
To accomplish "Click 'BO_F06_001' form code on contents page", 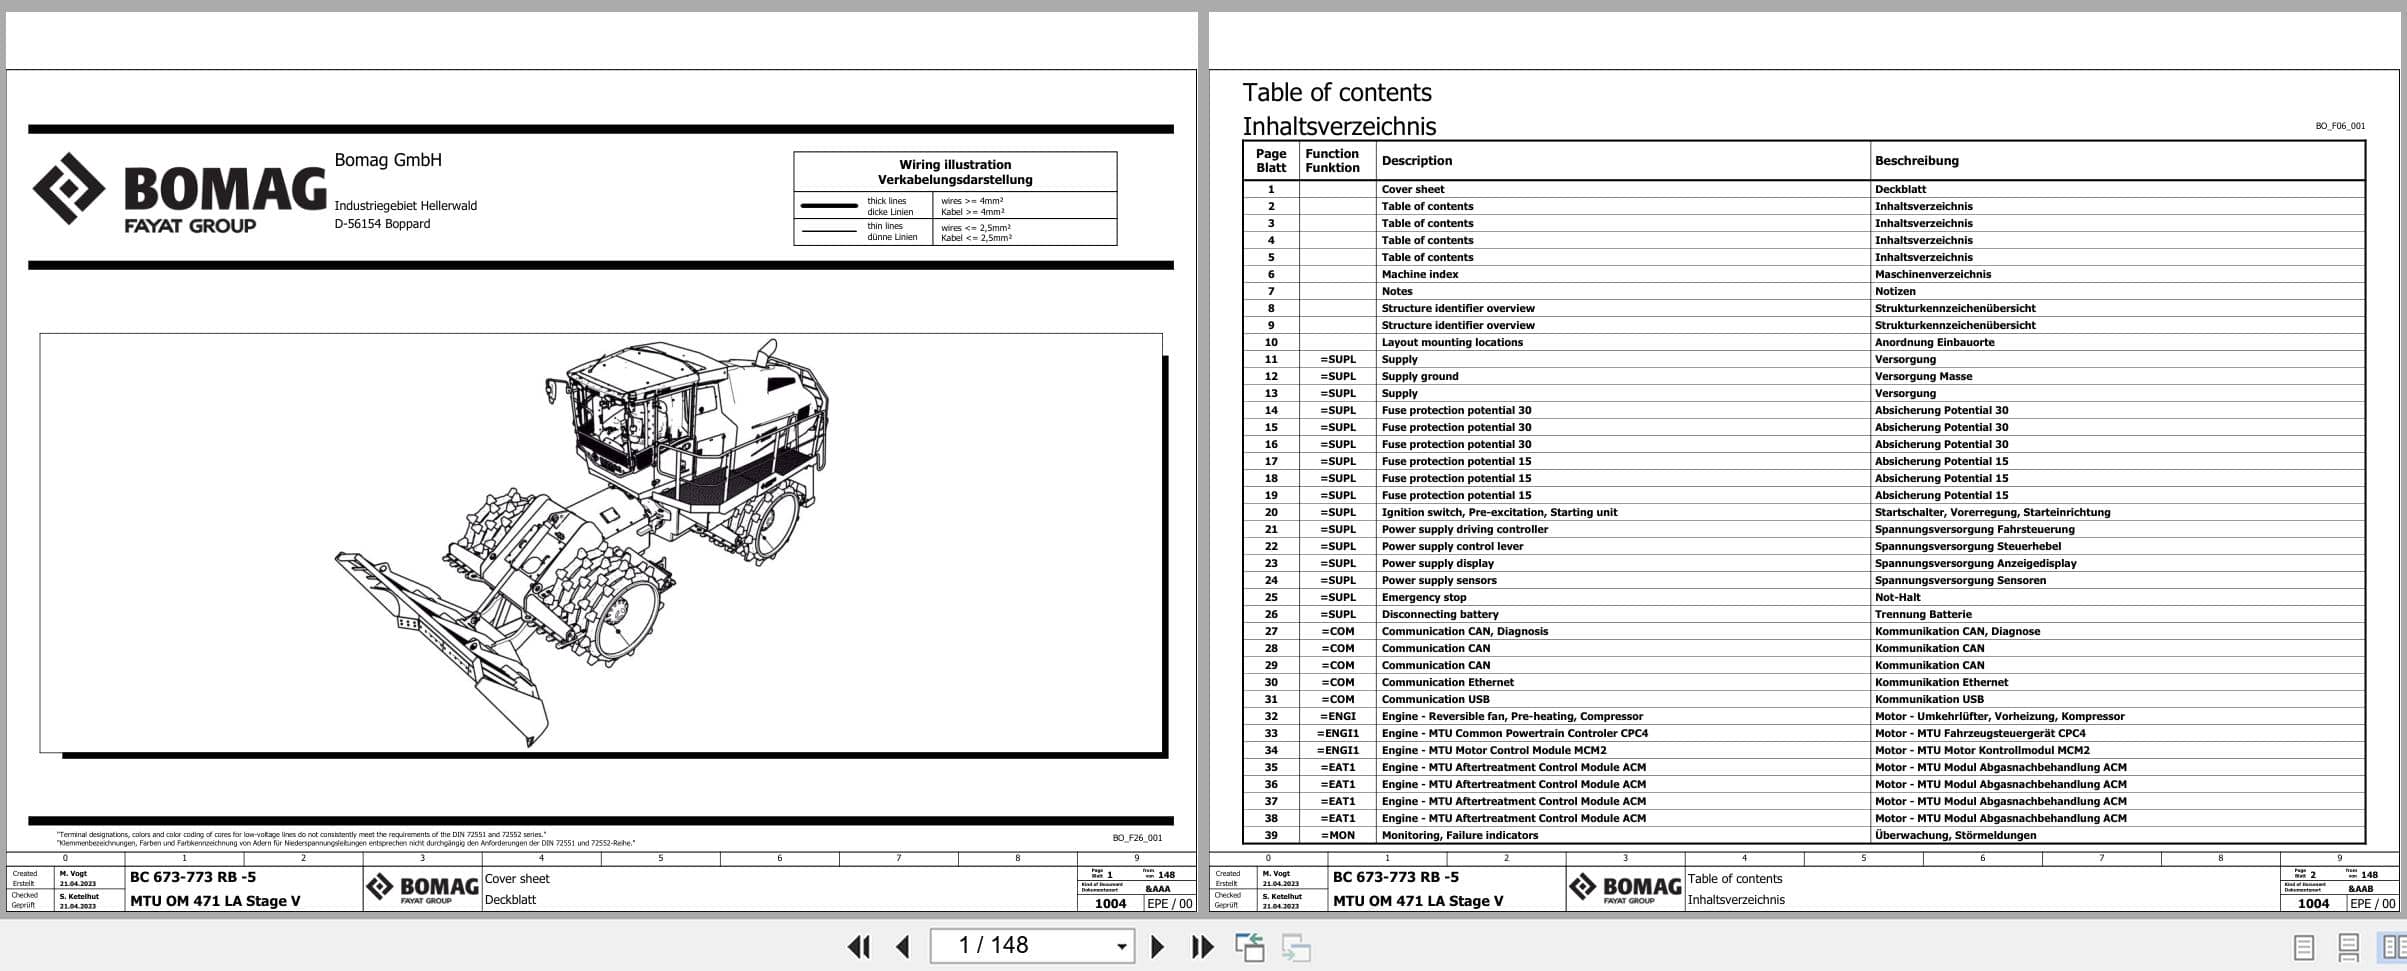I will pyautogui.click(x=2340, y=126).
